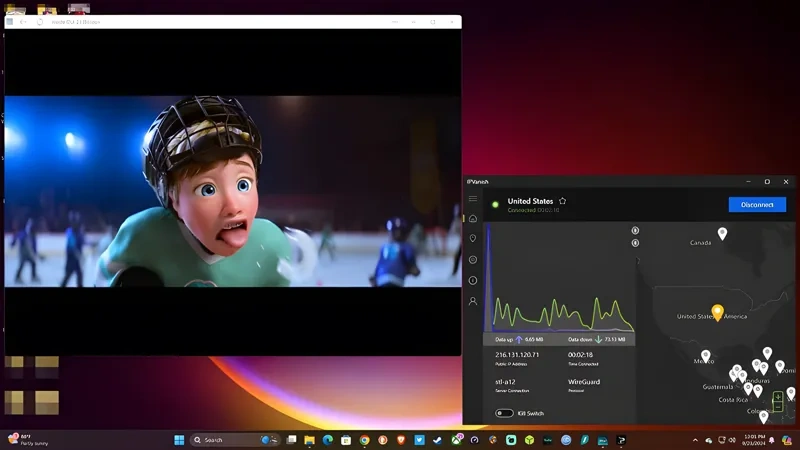This screenshot has height=450, width=800.
Task: Open Microsoft Edge from the taskbar
Action: [328, 440]
